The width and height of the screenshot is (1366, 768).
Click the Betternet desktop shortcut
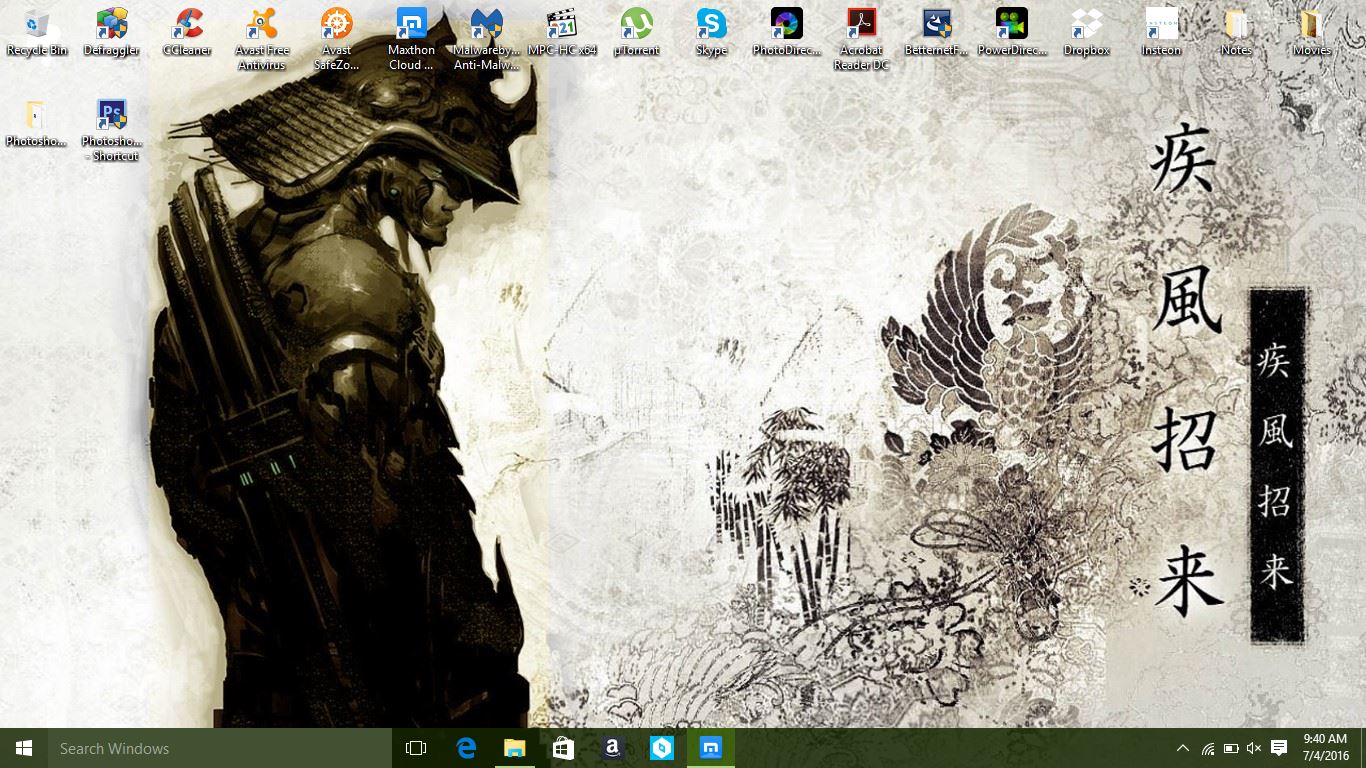point(936,32)
